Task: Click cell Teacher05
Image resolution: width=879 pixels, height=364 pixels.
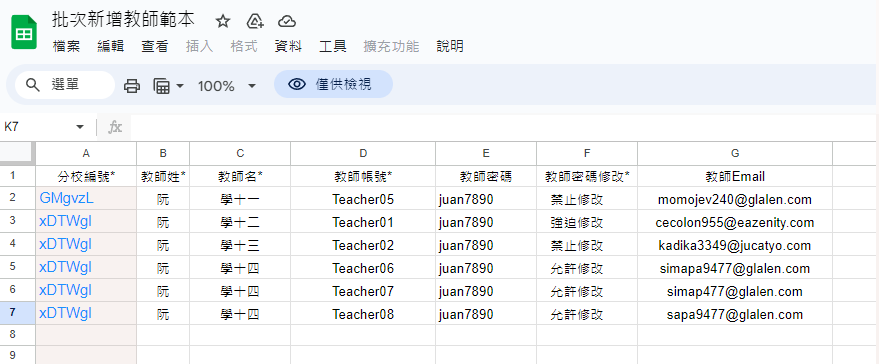Action: tap(363, 200)
